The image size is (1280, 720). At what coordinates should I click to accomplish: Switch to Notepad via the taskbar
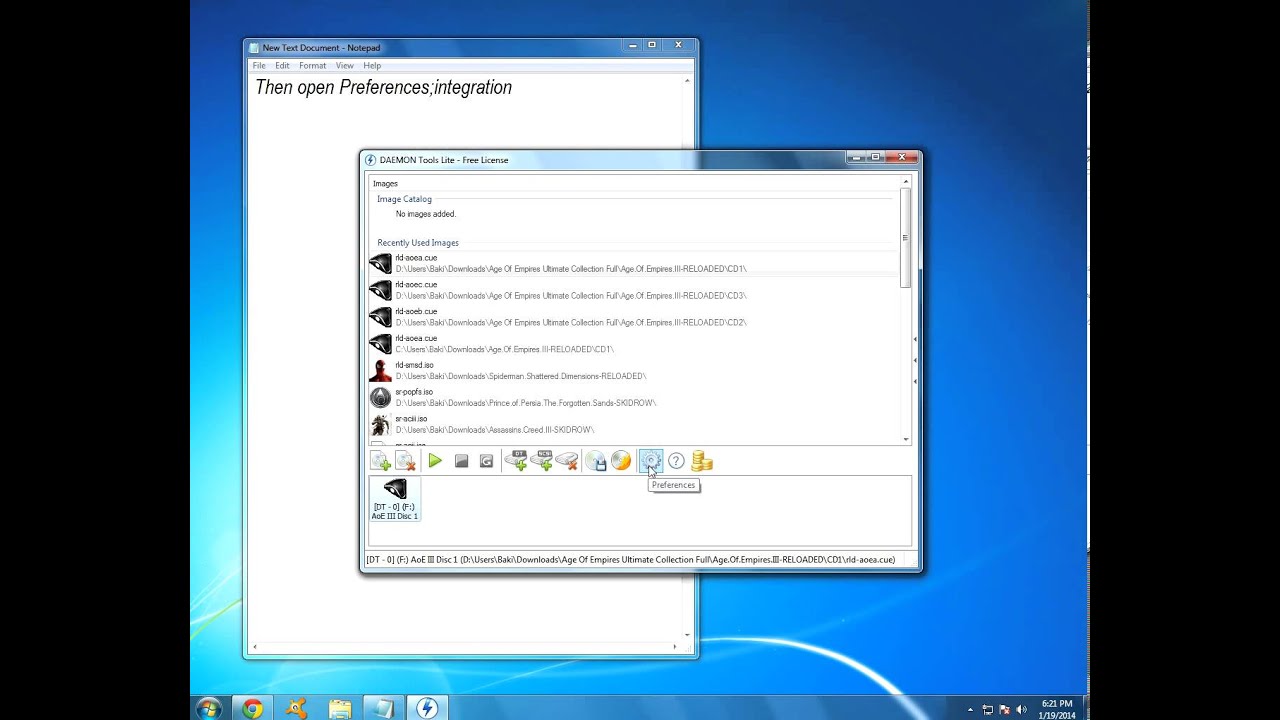tap(383, 708)
